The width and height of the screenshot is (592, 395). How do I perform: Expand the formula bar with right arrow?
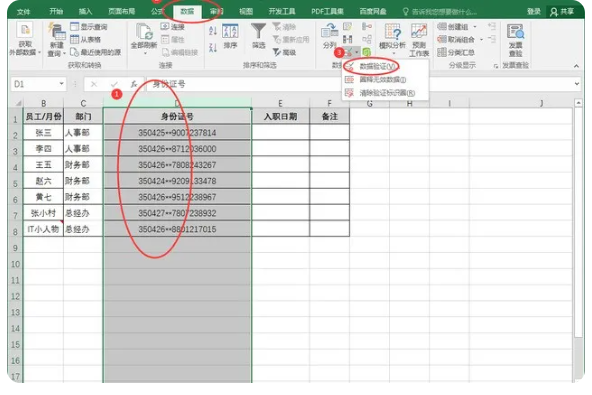click(577, 83)
